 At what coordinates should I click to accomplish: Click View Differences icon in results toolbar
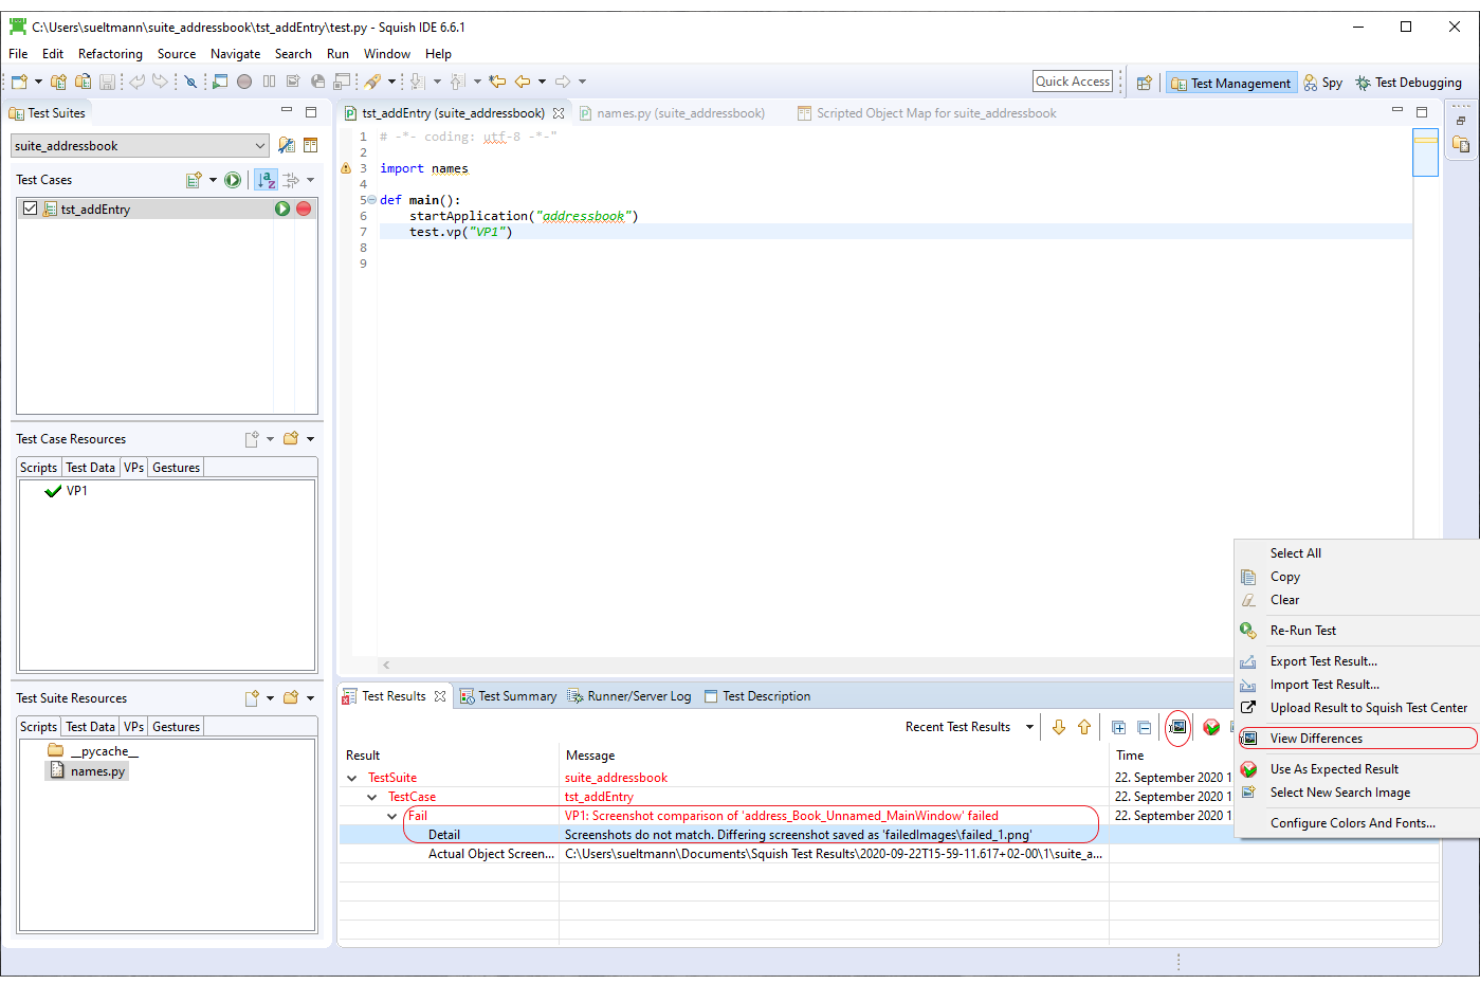point(1178,727)
